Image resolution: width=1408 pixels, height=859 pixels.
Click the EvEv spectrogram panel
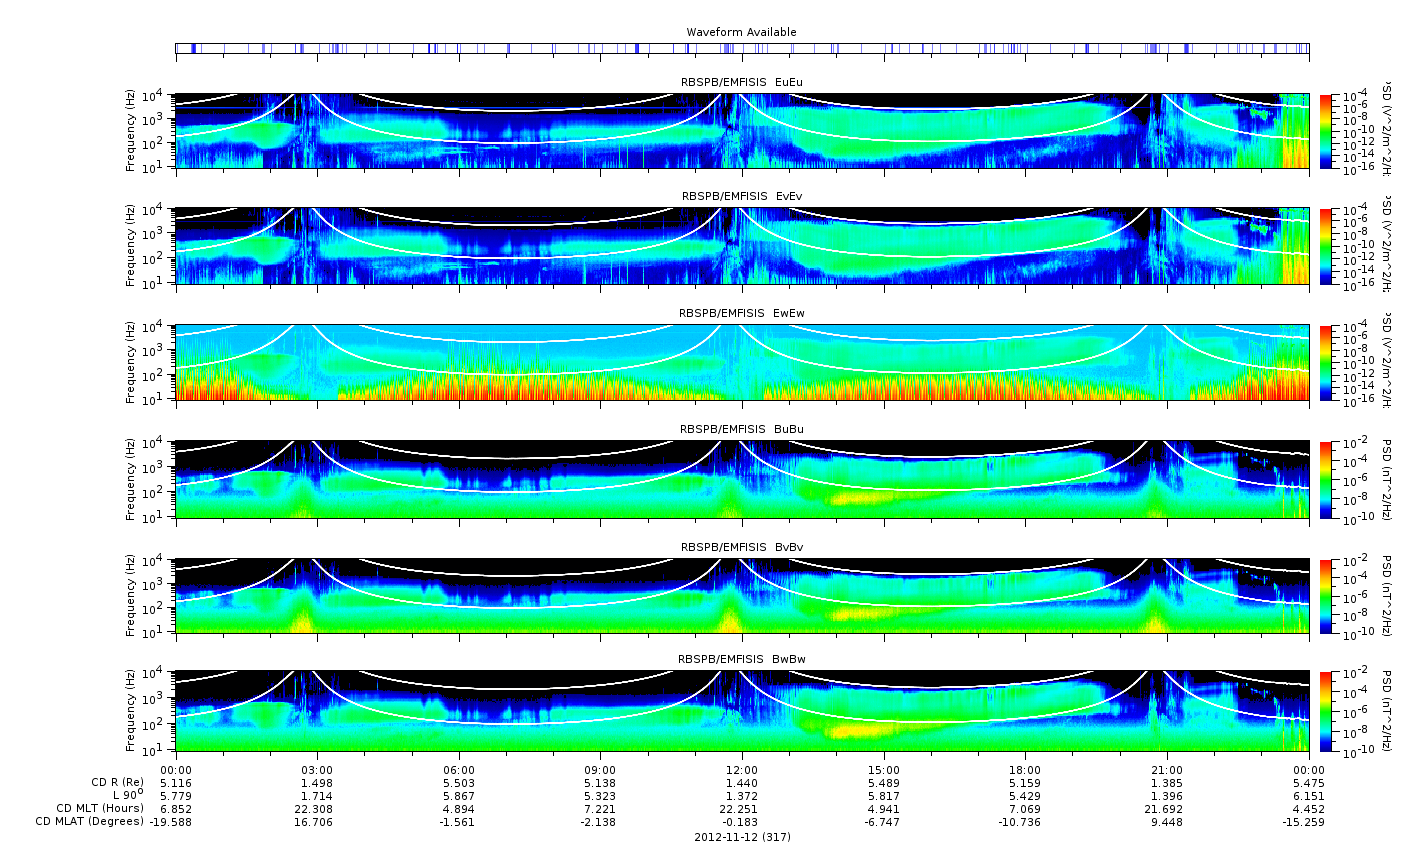click(x=742, y=246)
